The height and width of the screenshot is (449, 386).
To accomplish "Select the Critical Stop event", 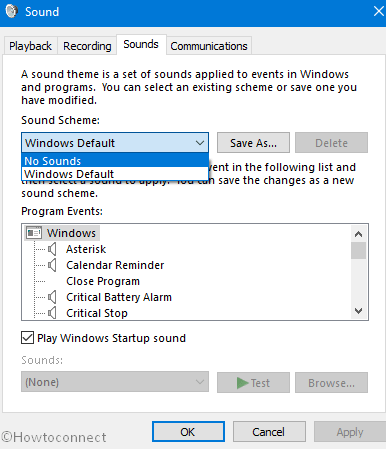I will [x=97, y=313].
